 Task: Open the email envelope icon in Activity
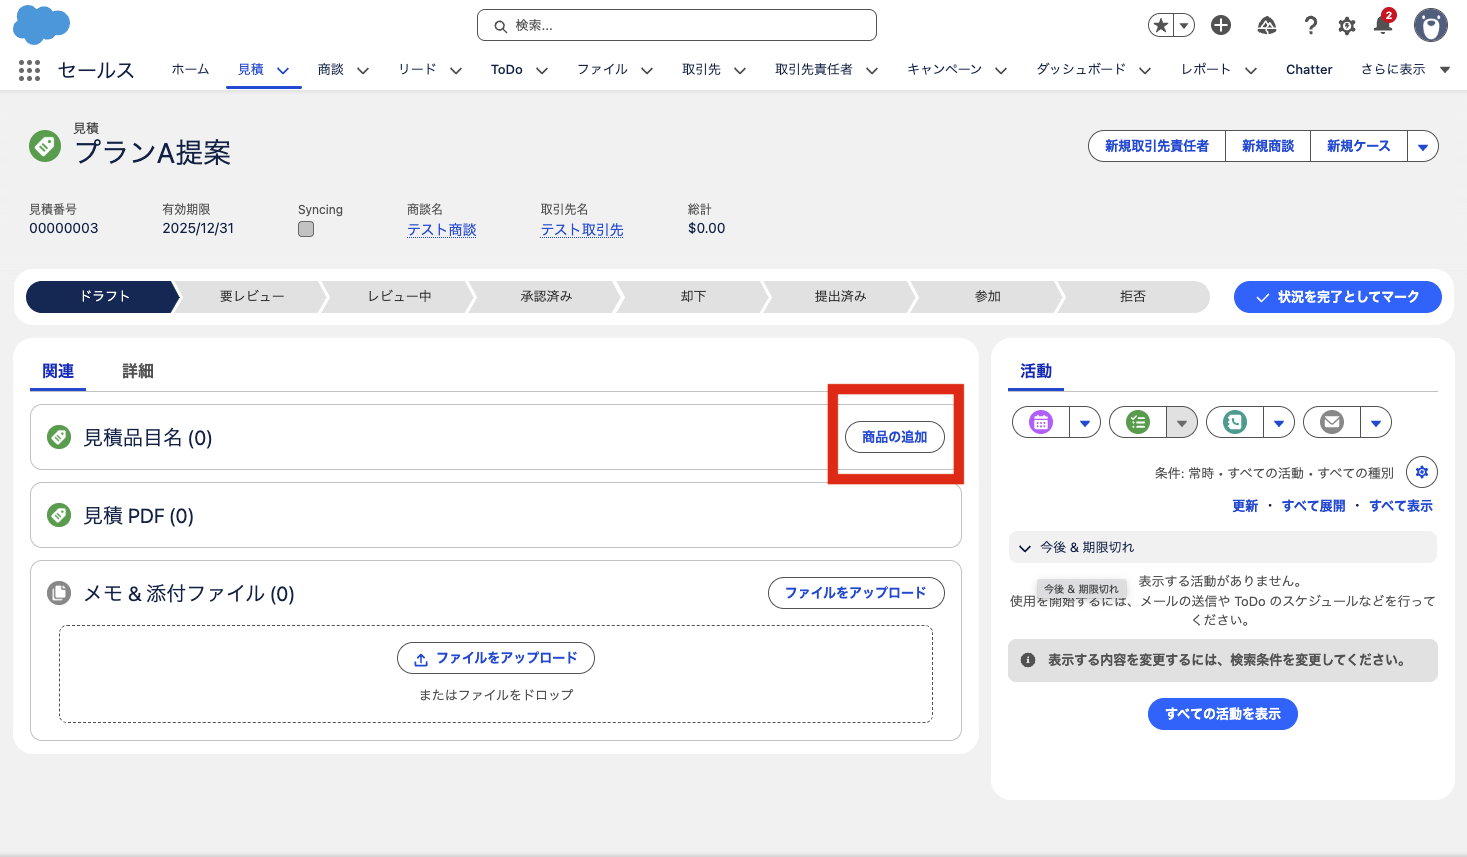tap(1330, 421)
